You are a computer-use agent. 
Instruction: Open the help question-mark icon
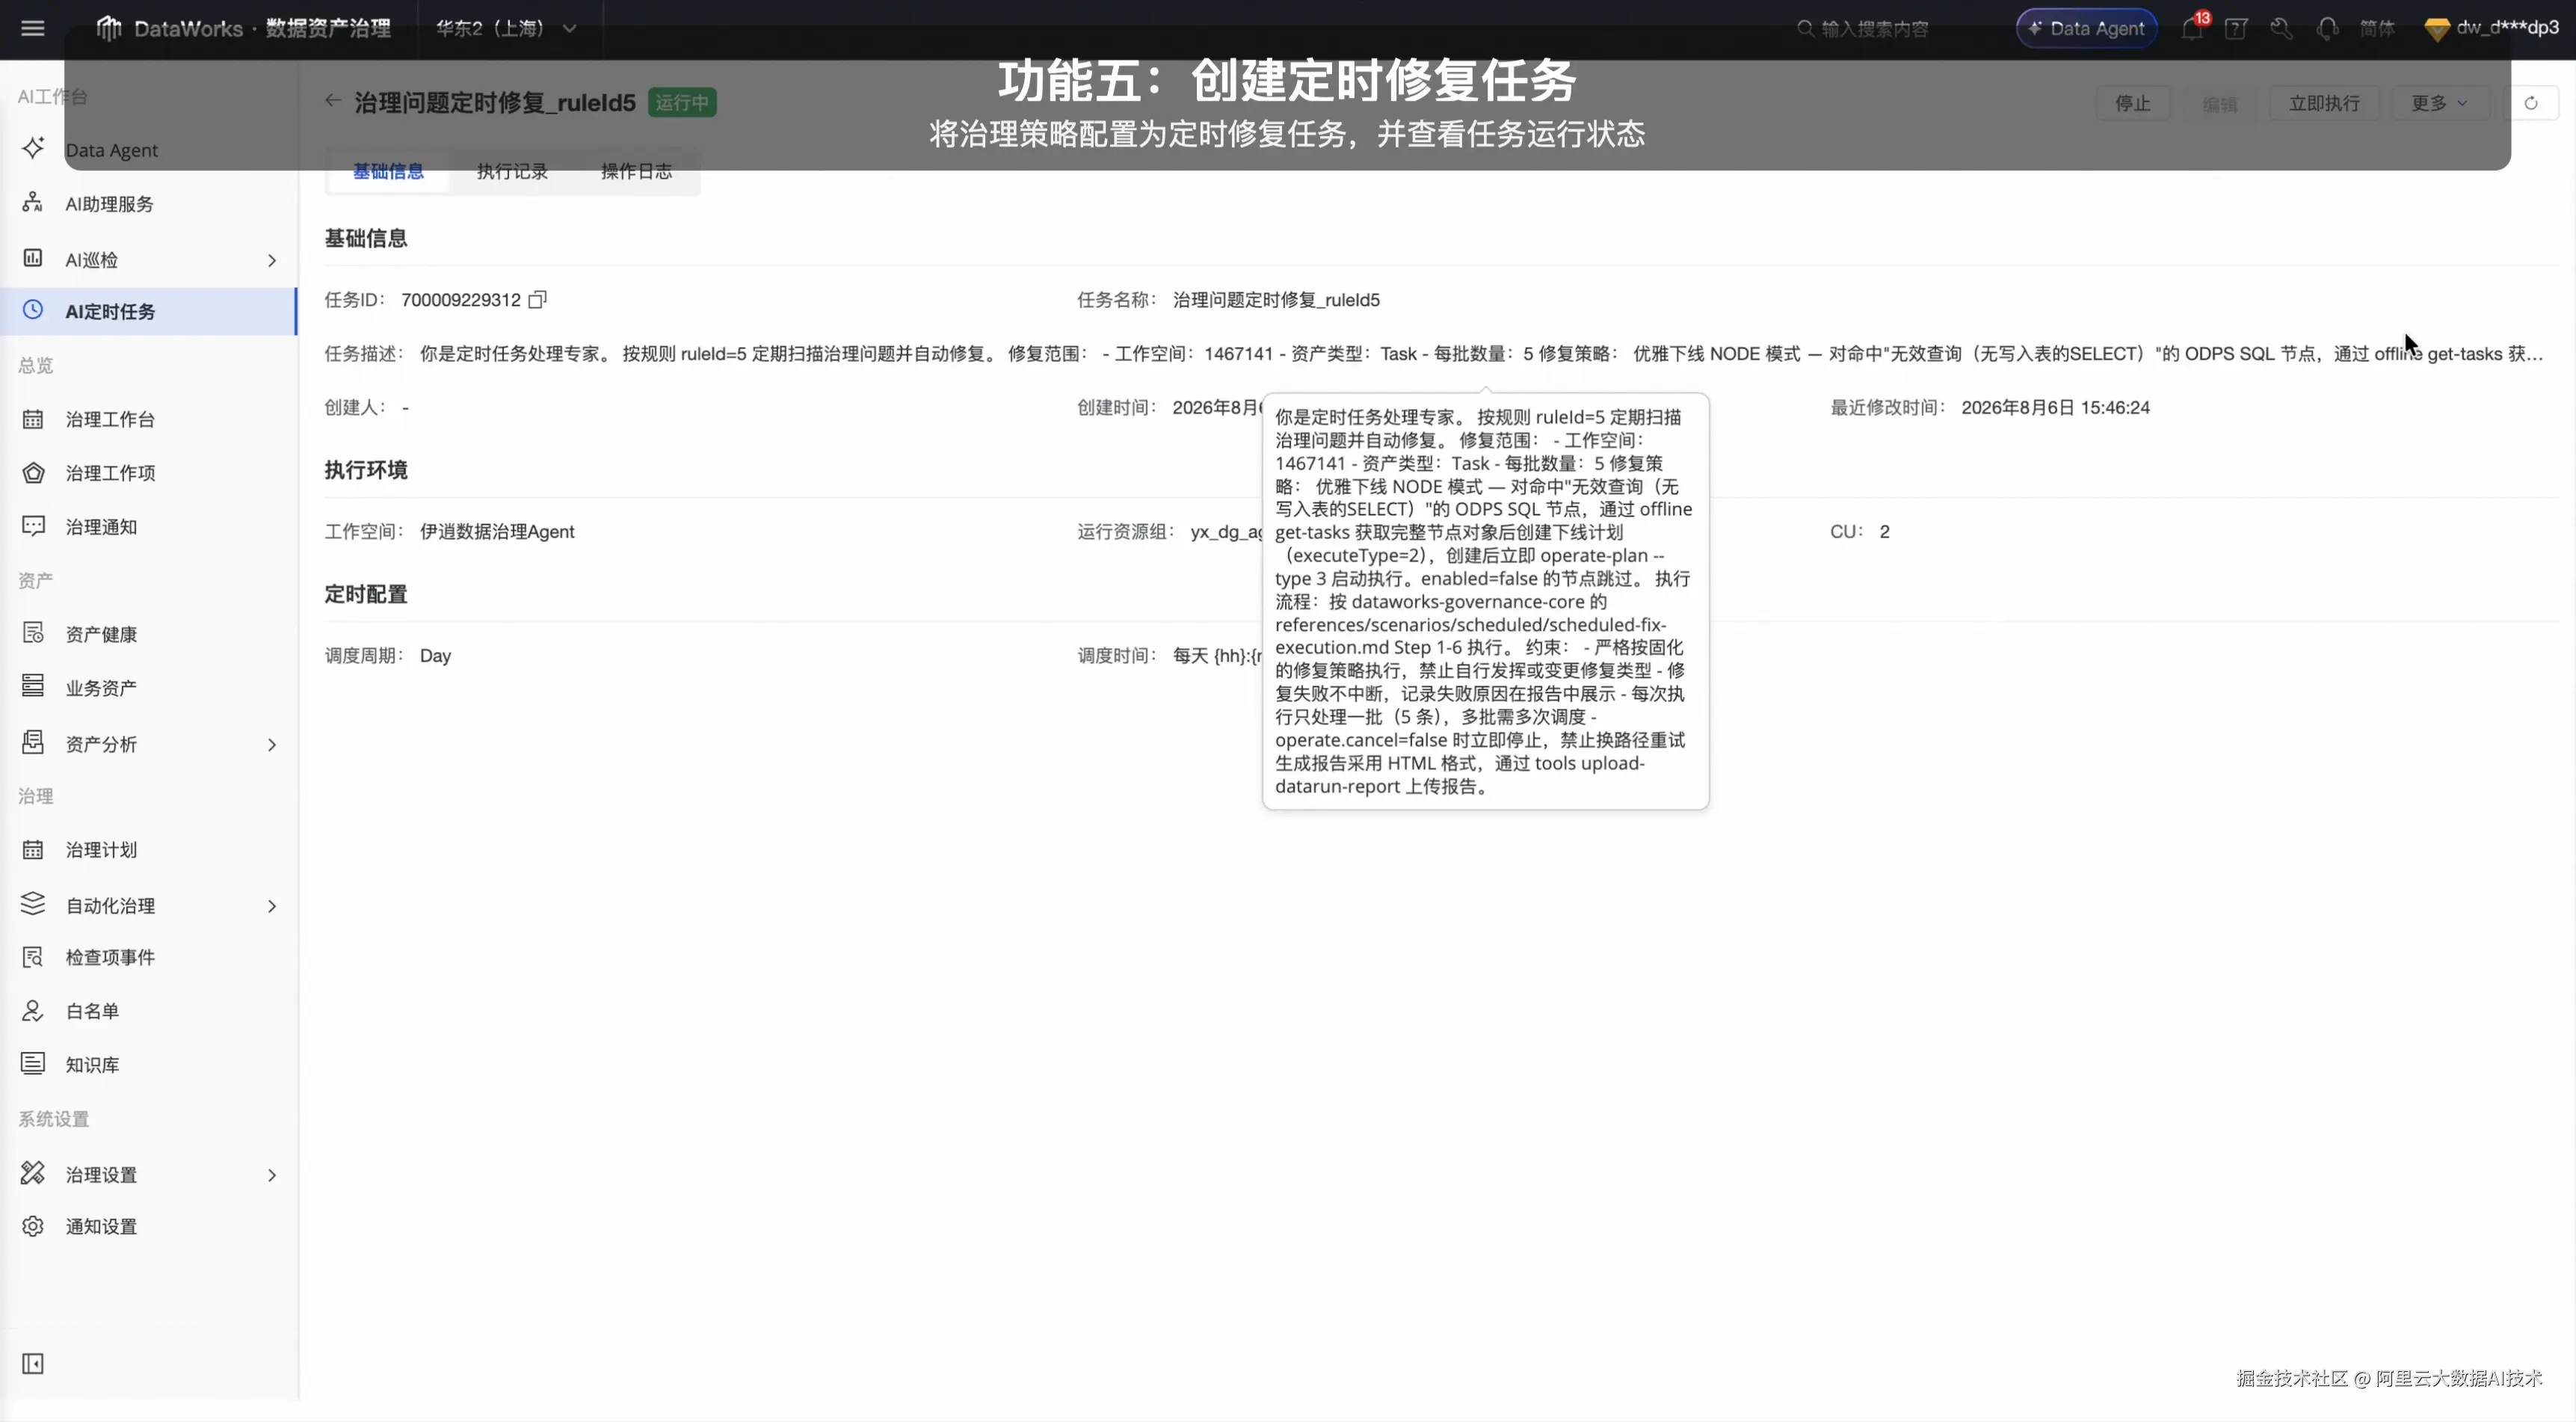tap(2236, 28)
